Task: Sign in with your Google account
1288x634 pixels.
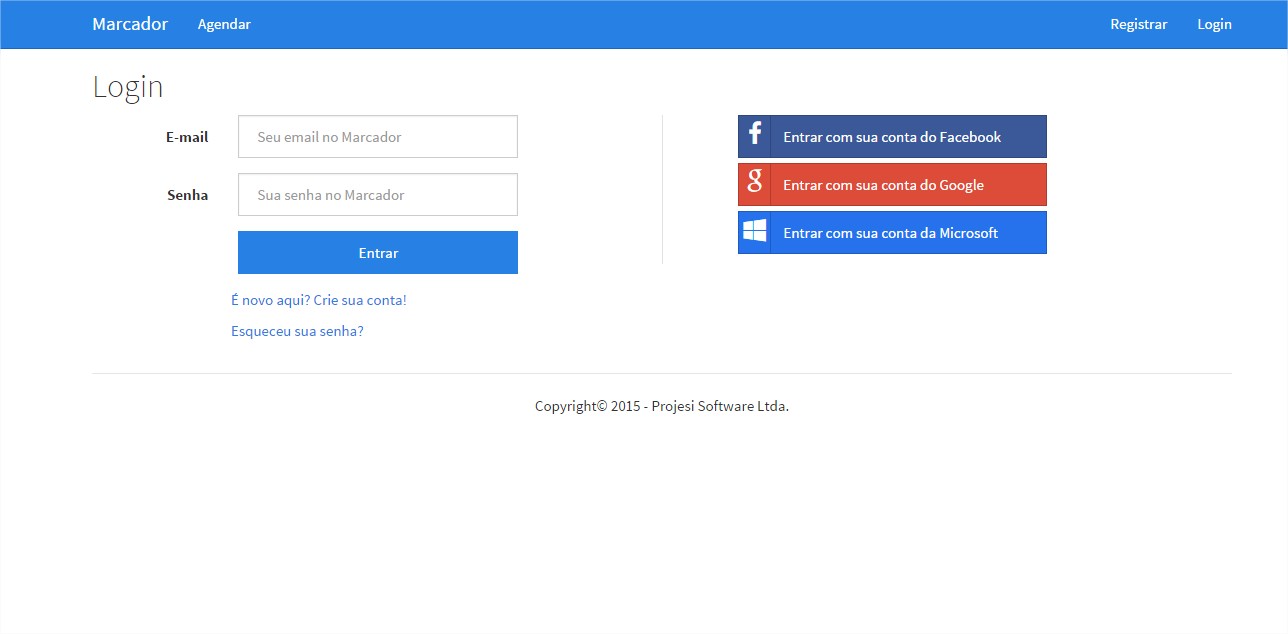Action: click(x=892, y=184)
